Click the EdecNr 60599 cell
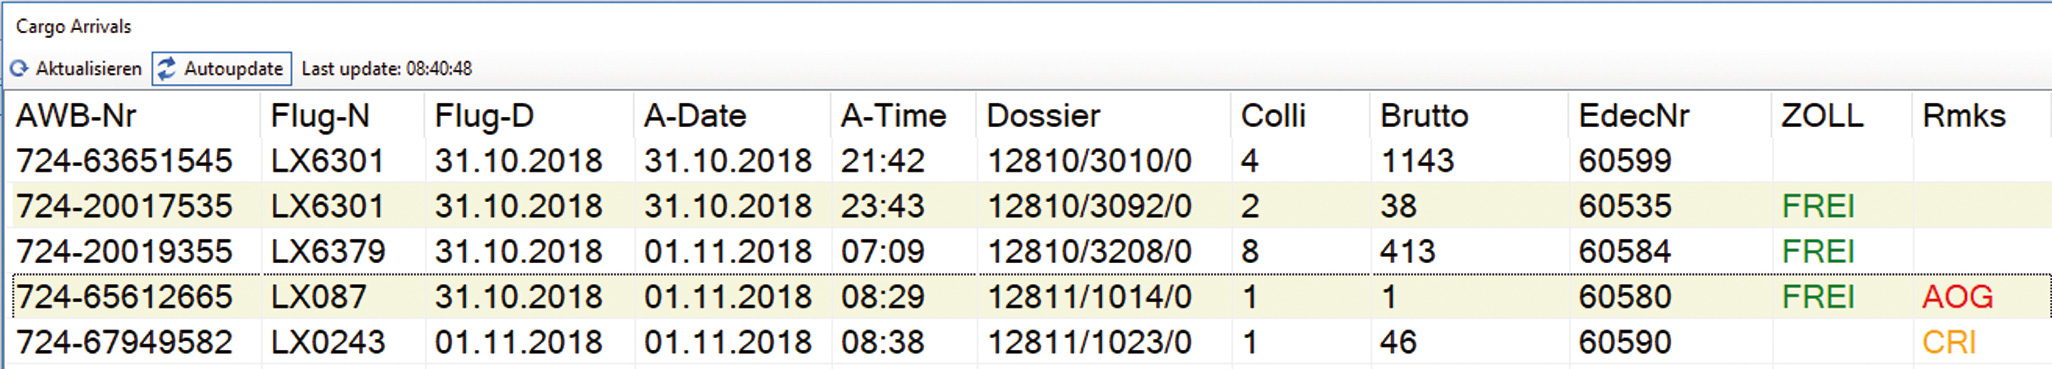The height and width of the screenshot is (369, 2052). [1625, 161]
